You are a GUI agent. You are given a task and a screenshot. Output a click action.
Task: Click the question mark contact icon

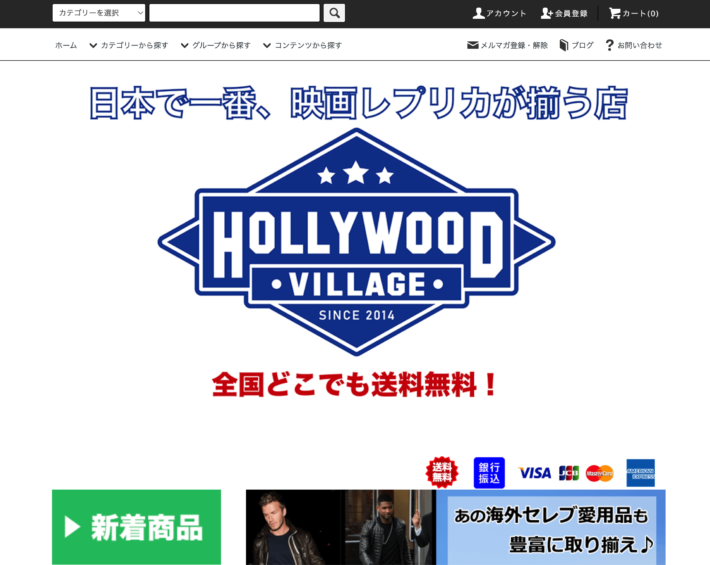click(x=609, y=45)
